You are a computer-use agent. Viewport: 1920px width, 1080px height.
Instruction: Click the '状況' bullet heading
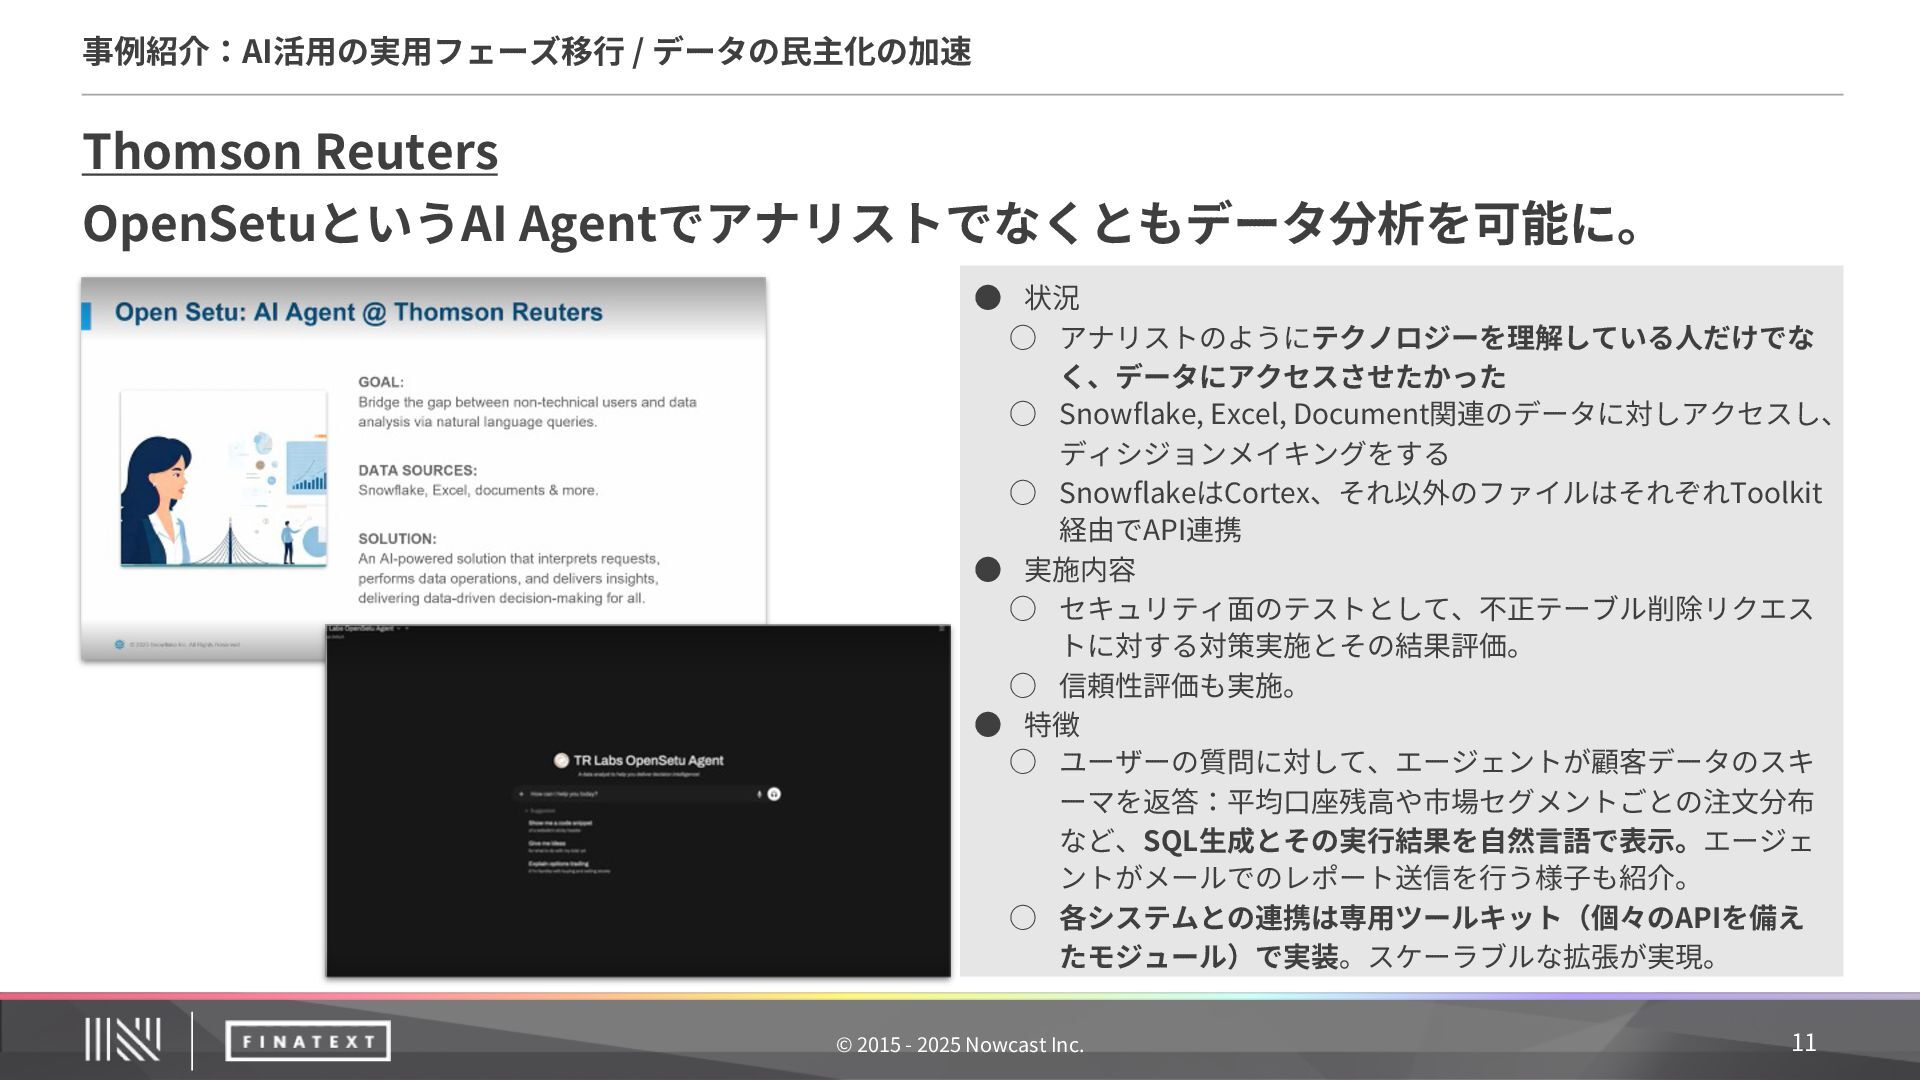(x=1052, y=298)
